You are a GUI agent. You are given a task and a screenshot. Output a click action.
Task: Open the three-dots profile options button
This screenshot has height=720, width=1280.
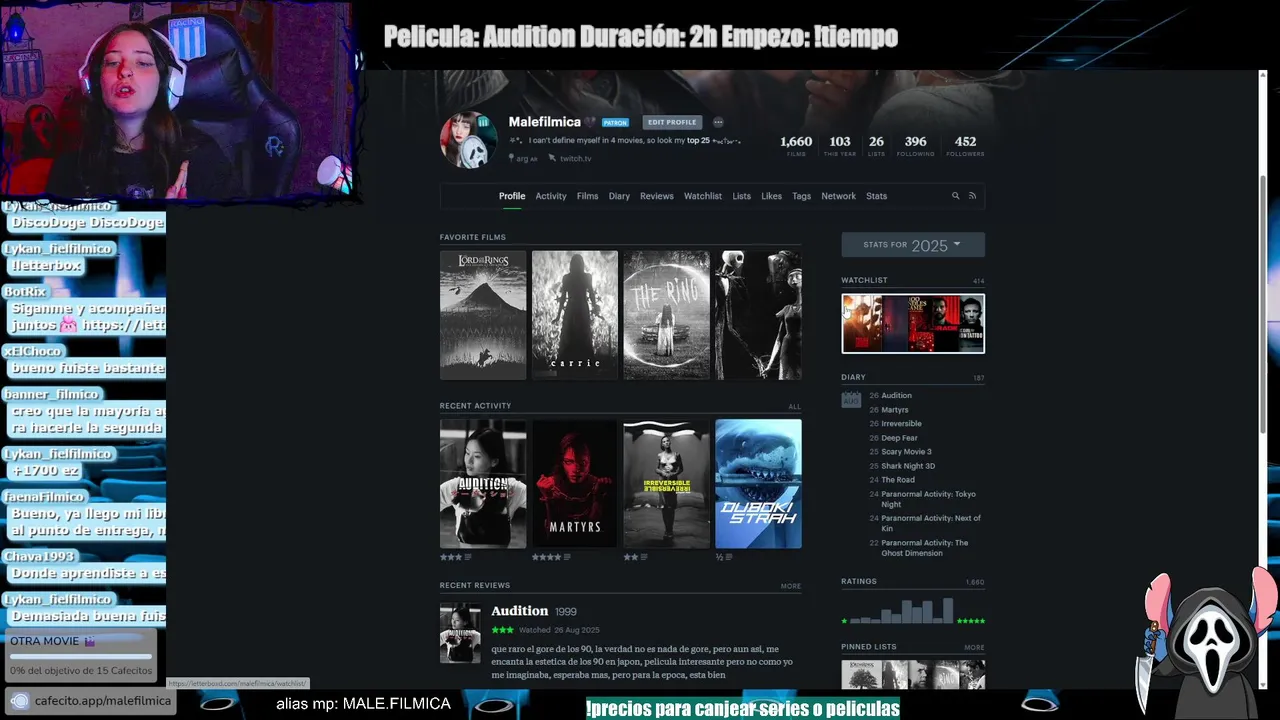[x=718, y=122]
